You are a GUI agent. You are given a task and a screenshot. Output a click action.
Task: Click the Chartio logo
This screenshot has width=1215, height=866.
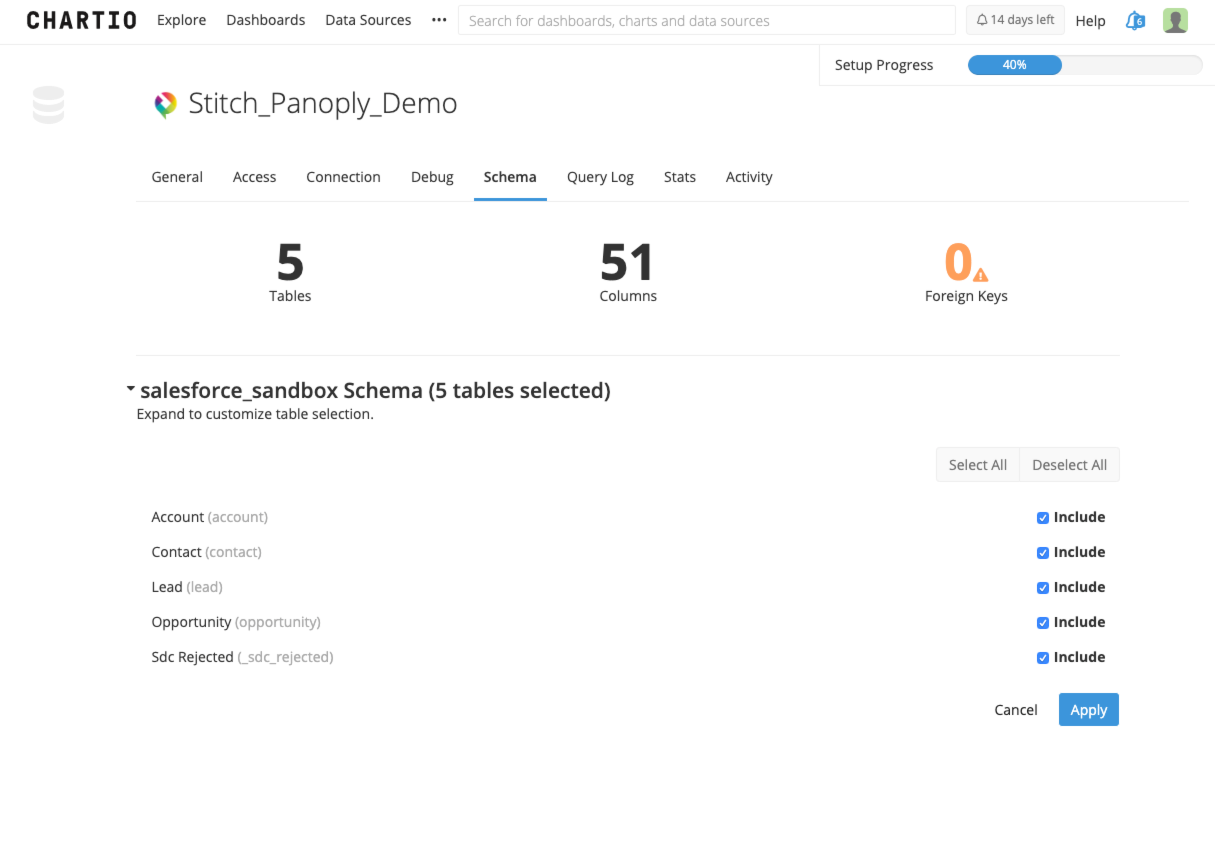point(81,20)
